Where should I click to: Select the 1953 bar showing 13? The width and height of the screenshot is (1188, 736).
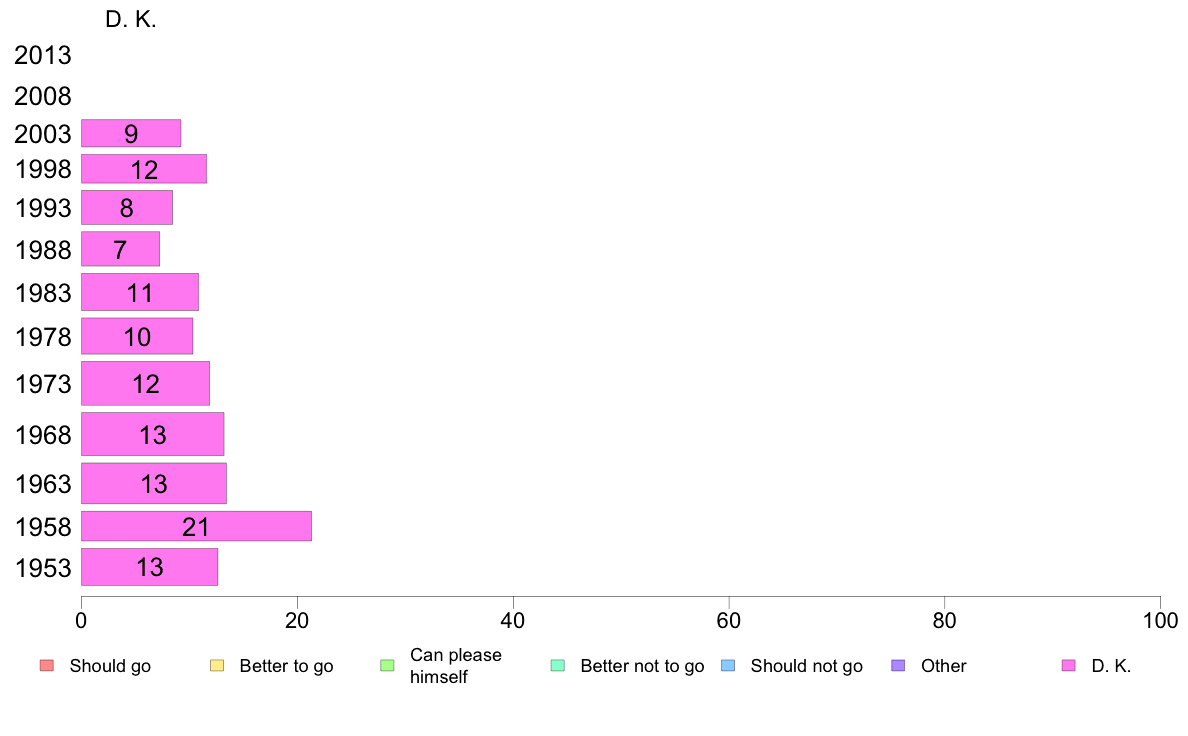pos(149,567)
